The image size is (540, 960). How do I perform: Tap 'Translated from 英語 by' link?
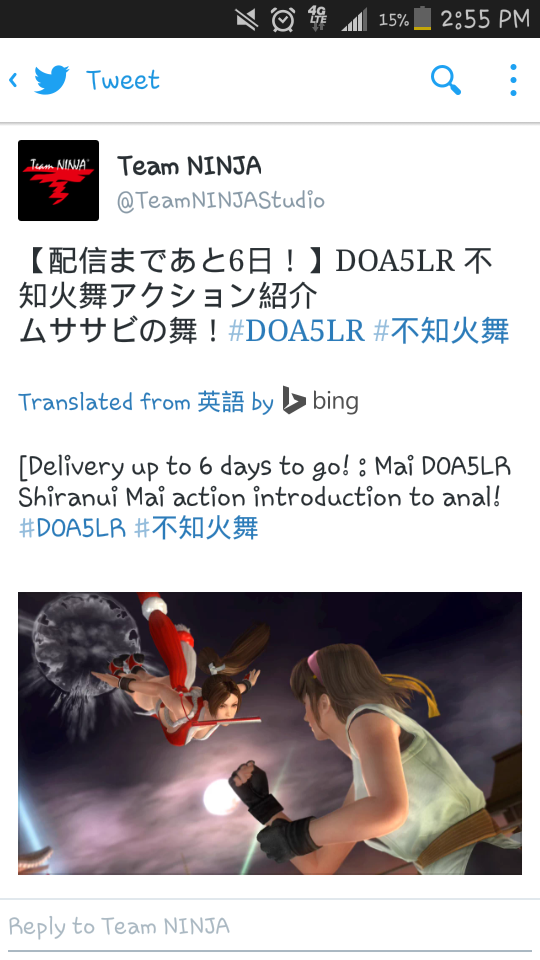146,402
